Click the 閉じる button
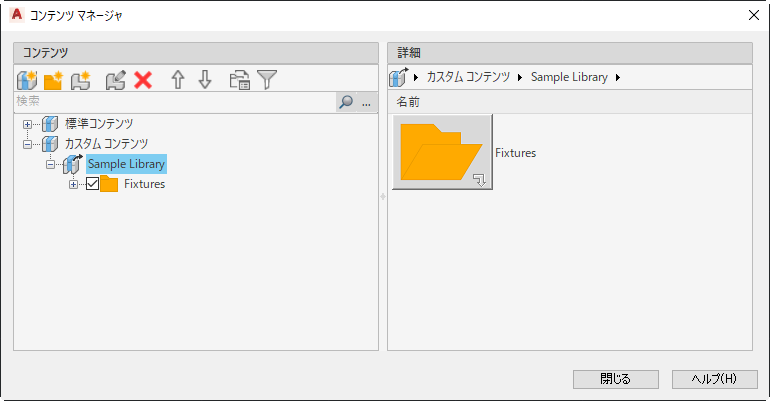The image size is (770, 401). tap(615, 379)
